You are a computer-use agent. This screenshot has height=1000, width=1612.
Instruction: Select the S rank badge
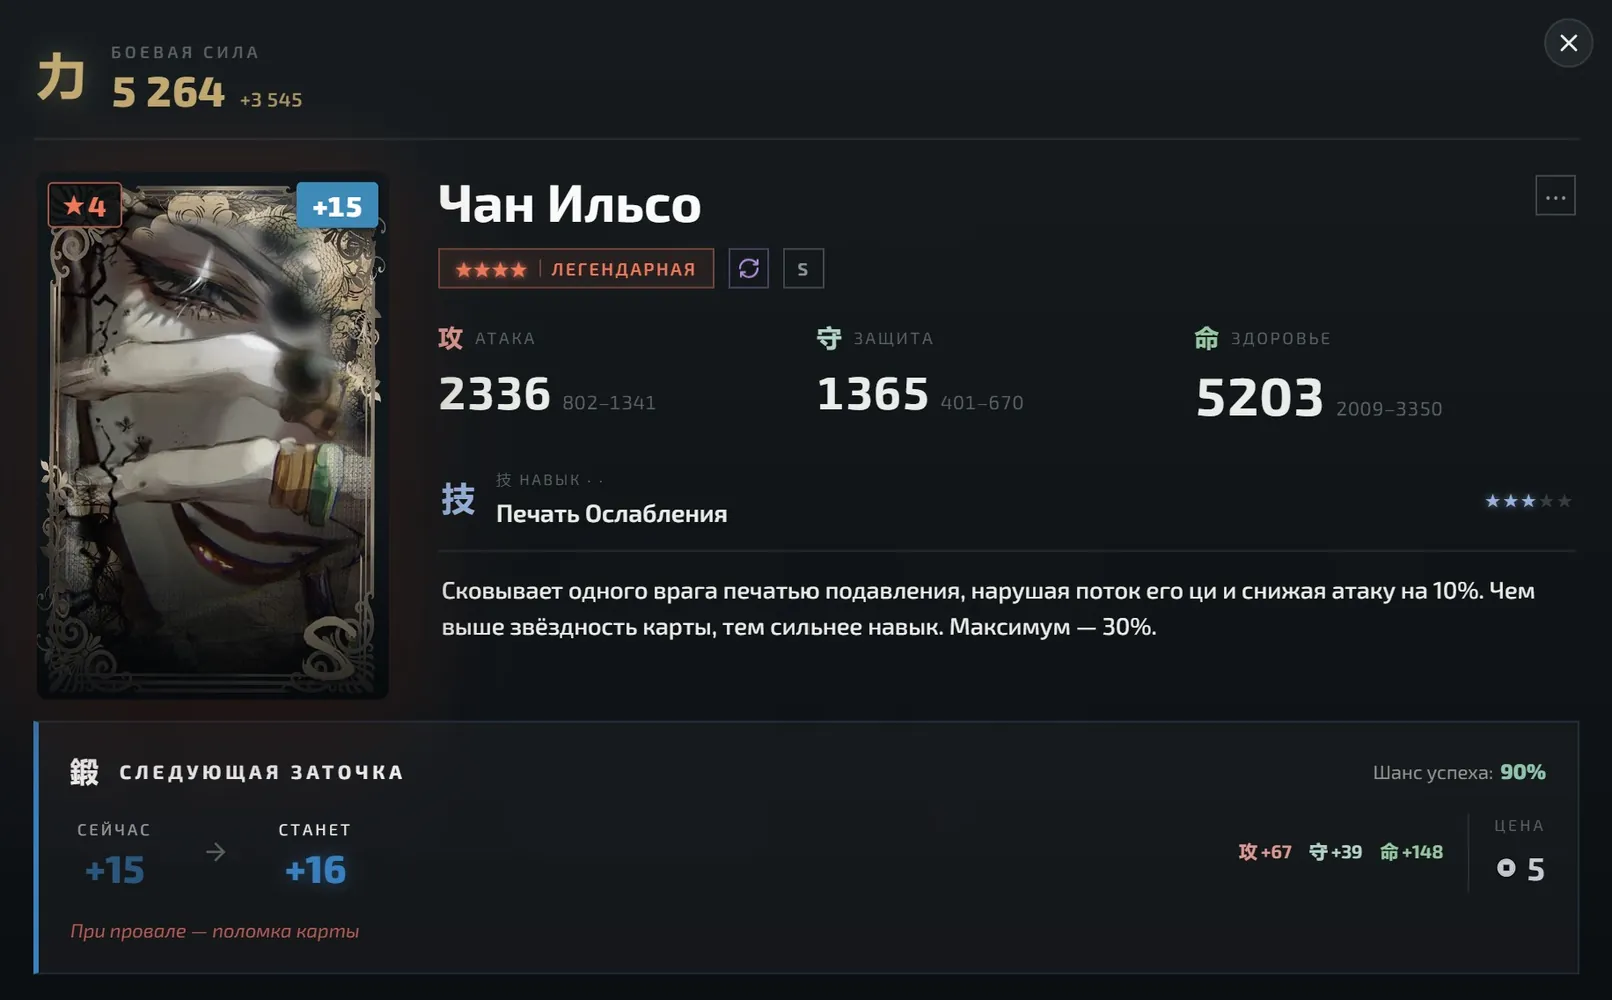pos(803,268)
